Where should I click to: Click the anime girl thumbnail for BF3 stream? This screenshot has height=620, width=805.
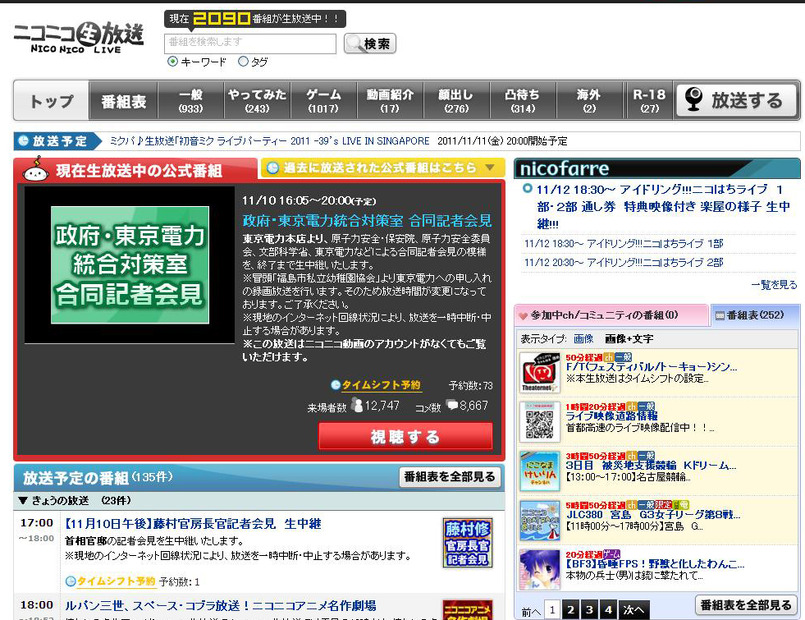click(540, 570)
